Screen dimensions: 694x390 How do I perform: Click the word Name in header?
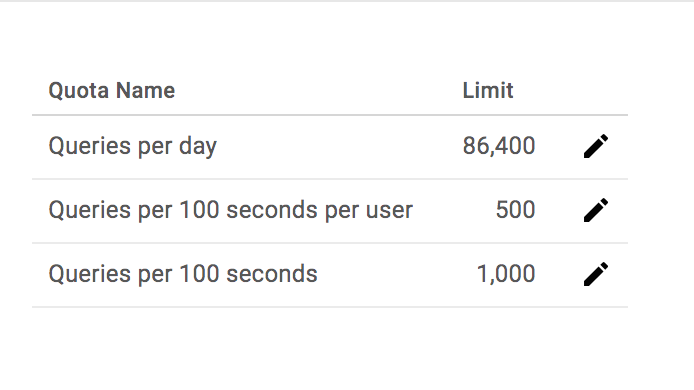tap(146, 91)
